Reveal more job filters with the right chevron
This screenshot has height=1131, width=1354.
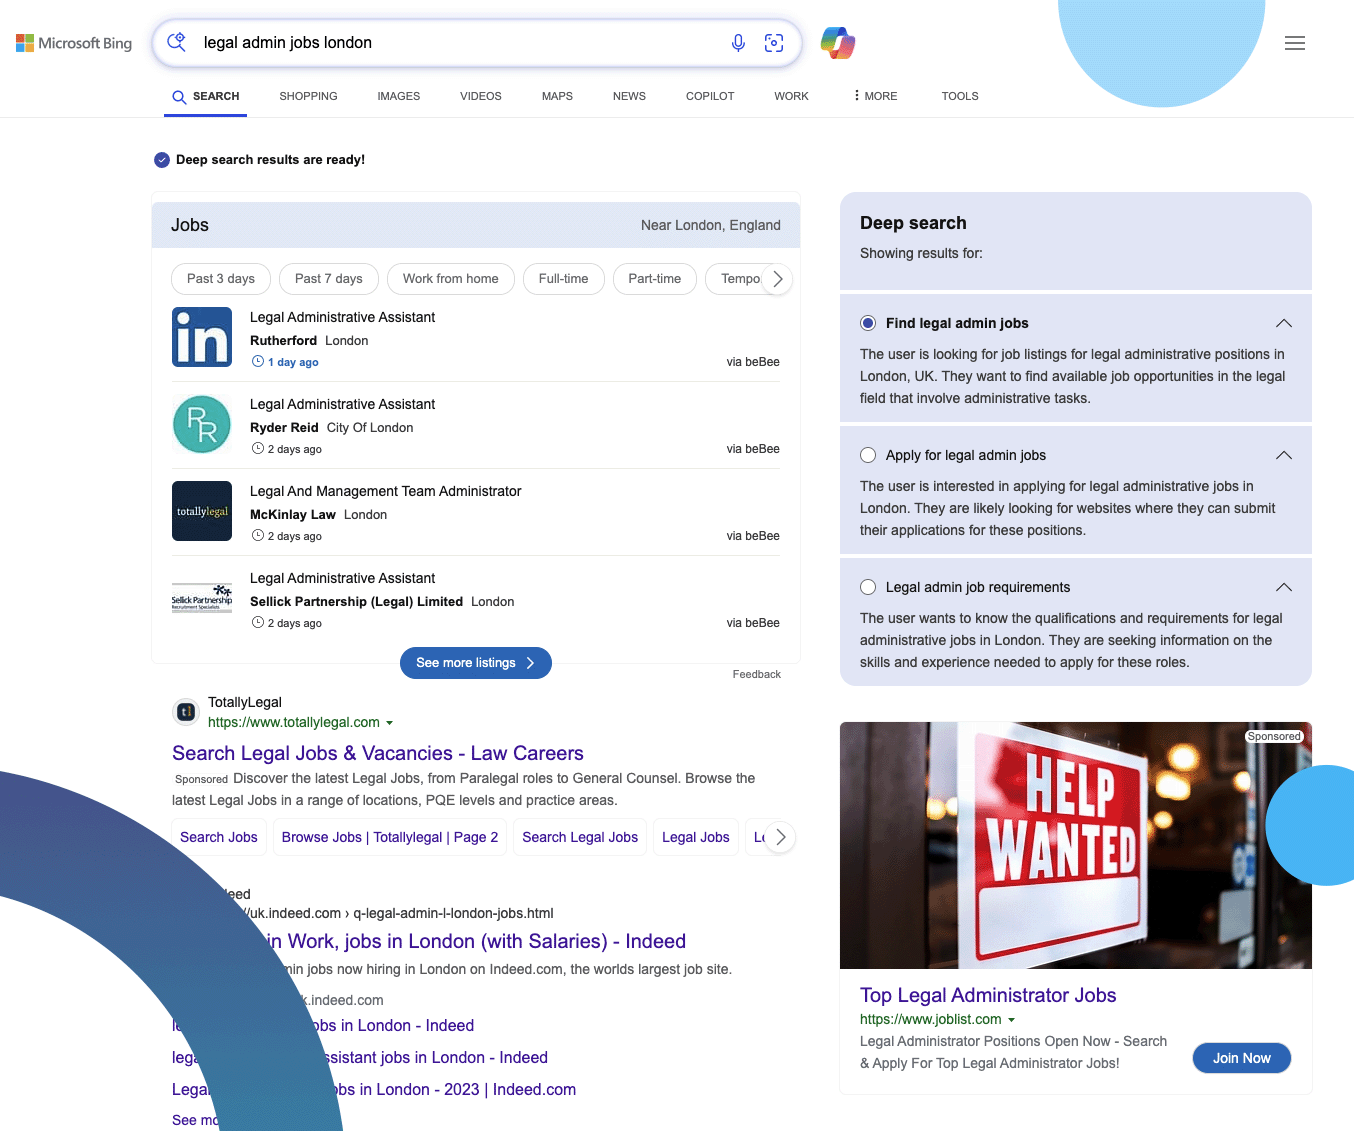[x=778, y=279]
